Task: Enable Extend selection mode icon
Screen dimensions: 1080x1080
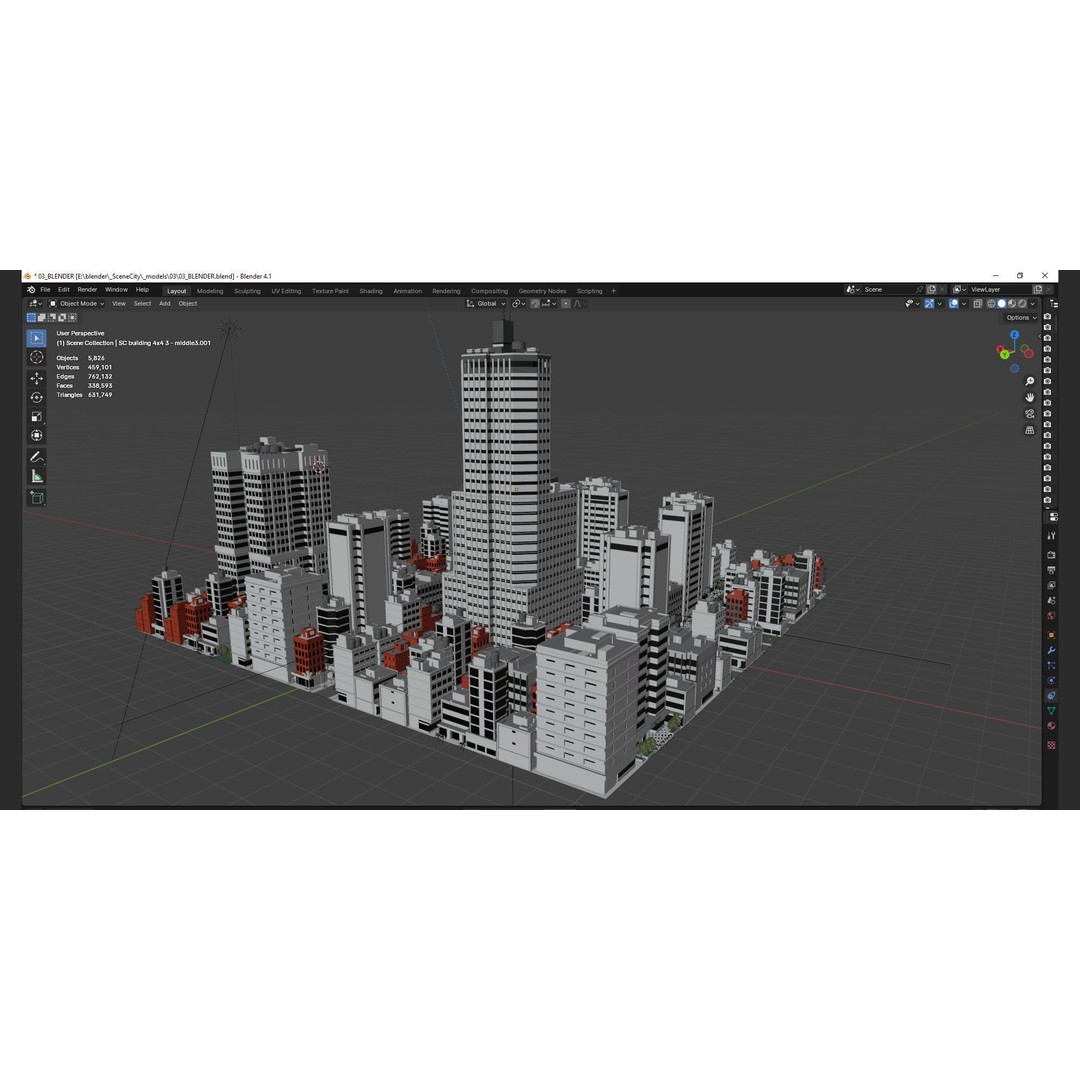Action: click(x=41, y=318)
